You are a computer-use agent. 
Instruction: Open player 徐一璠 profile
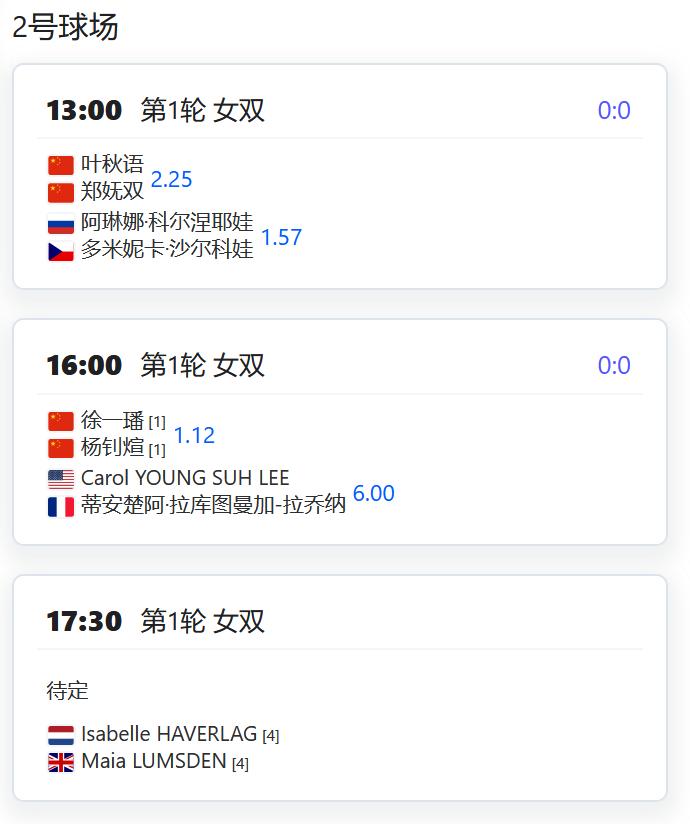112,420
